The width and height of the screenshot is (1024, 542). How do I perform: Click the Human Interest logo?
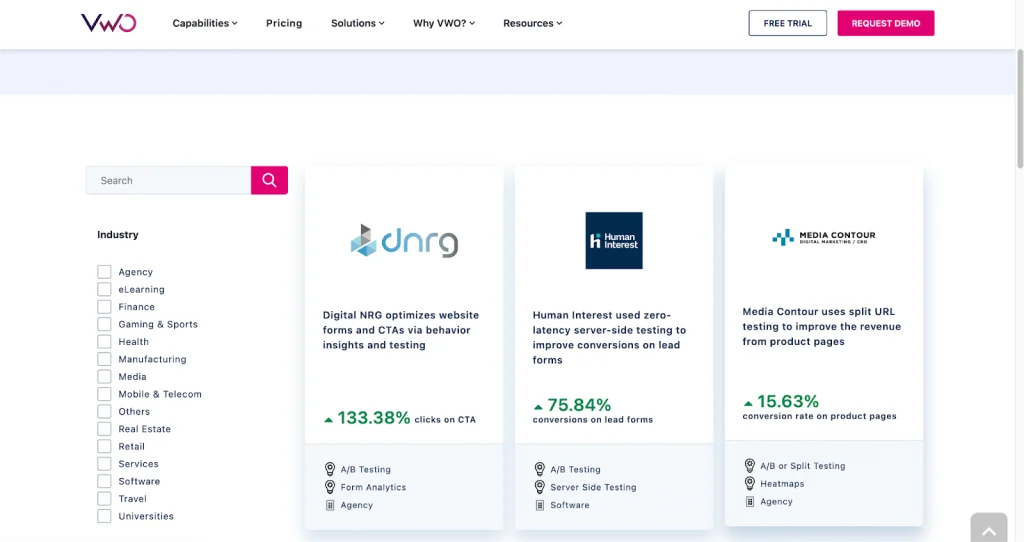(x=614, y=240)
